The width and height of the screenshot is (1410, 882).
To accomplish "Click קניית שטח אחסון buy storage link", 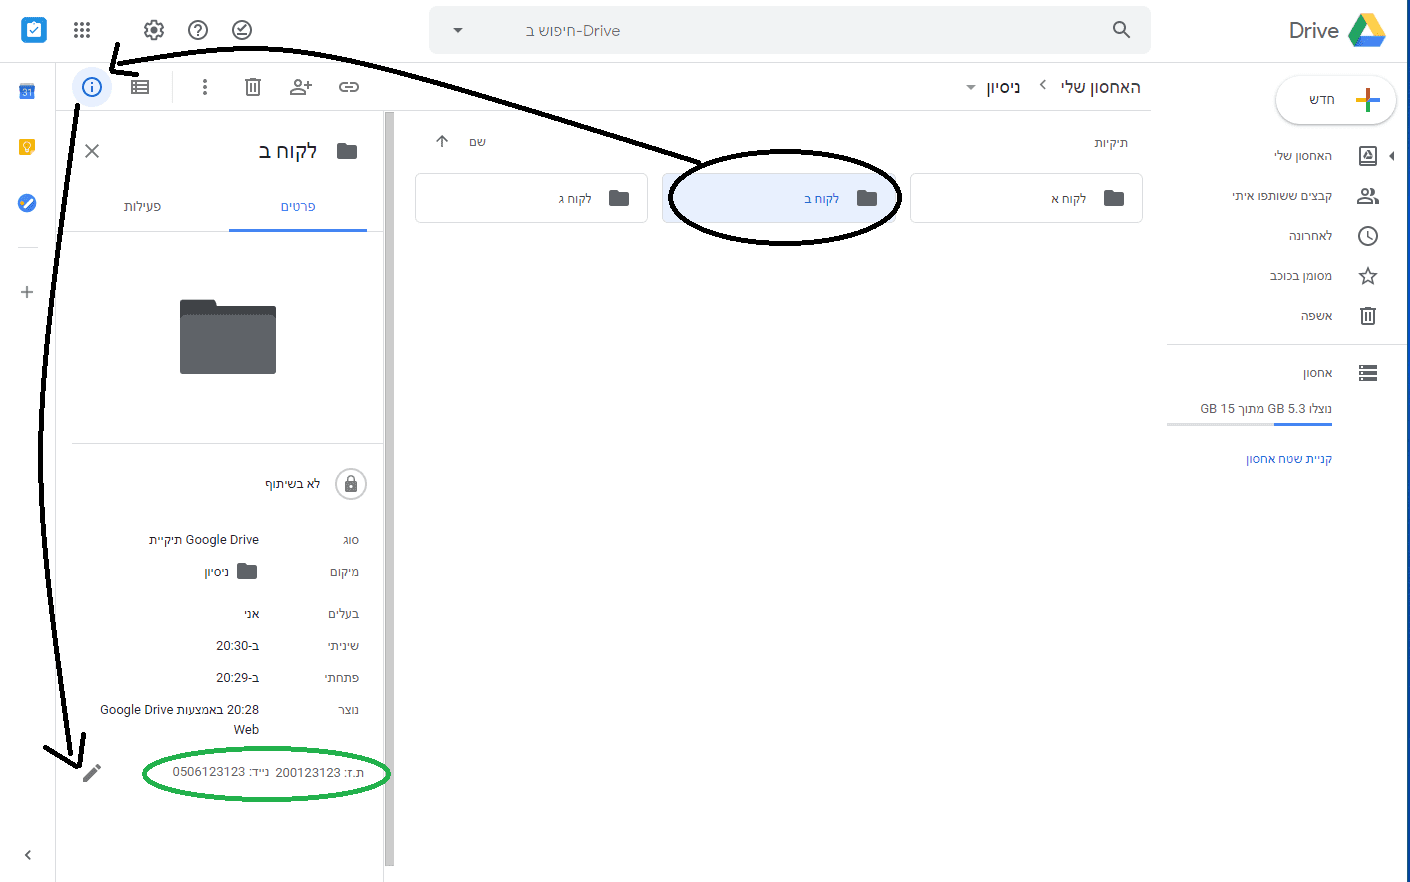I will pos(1289,459).
